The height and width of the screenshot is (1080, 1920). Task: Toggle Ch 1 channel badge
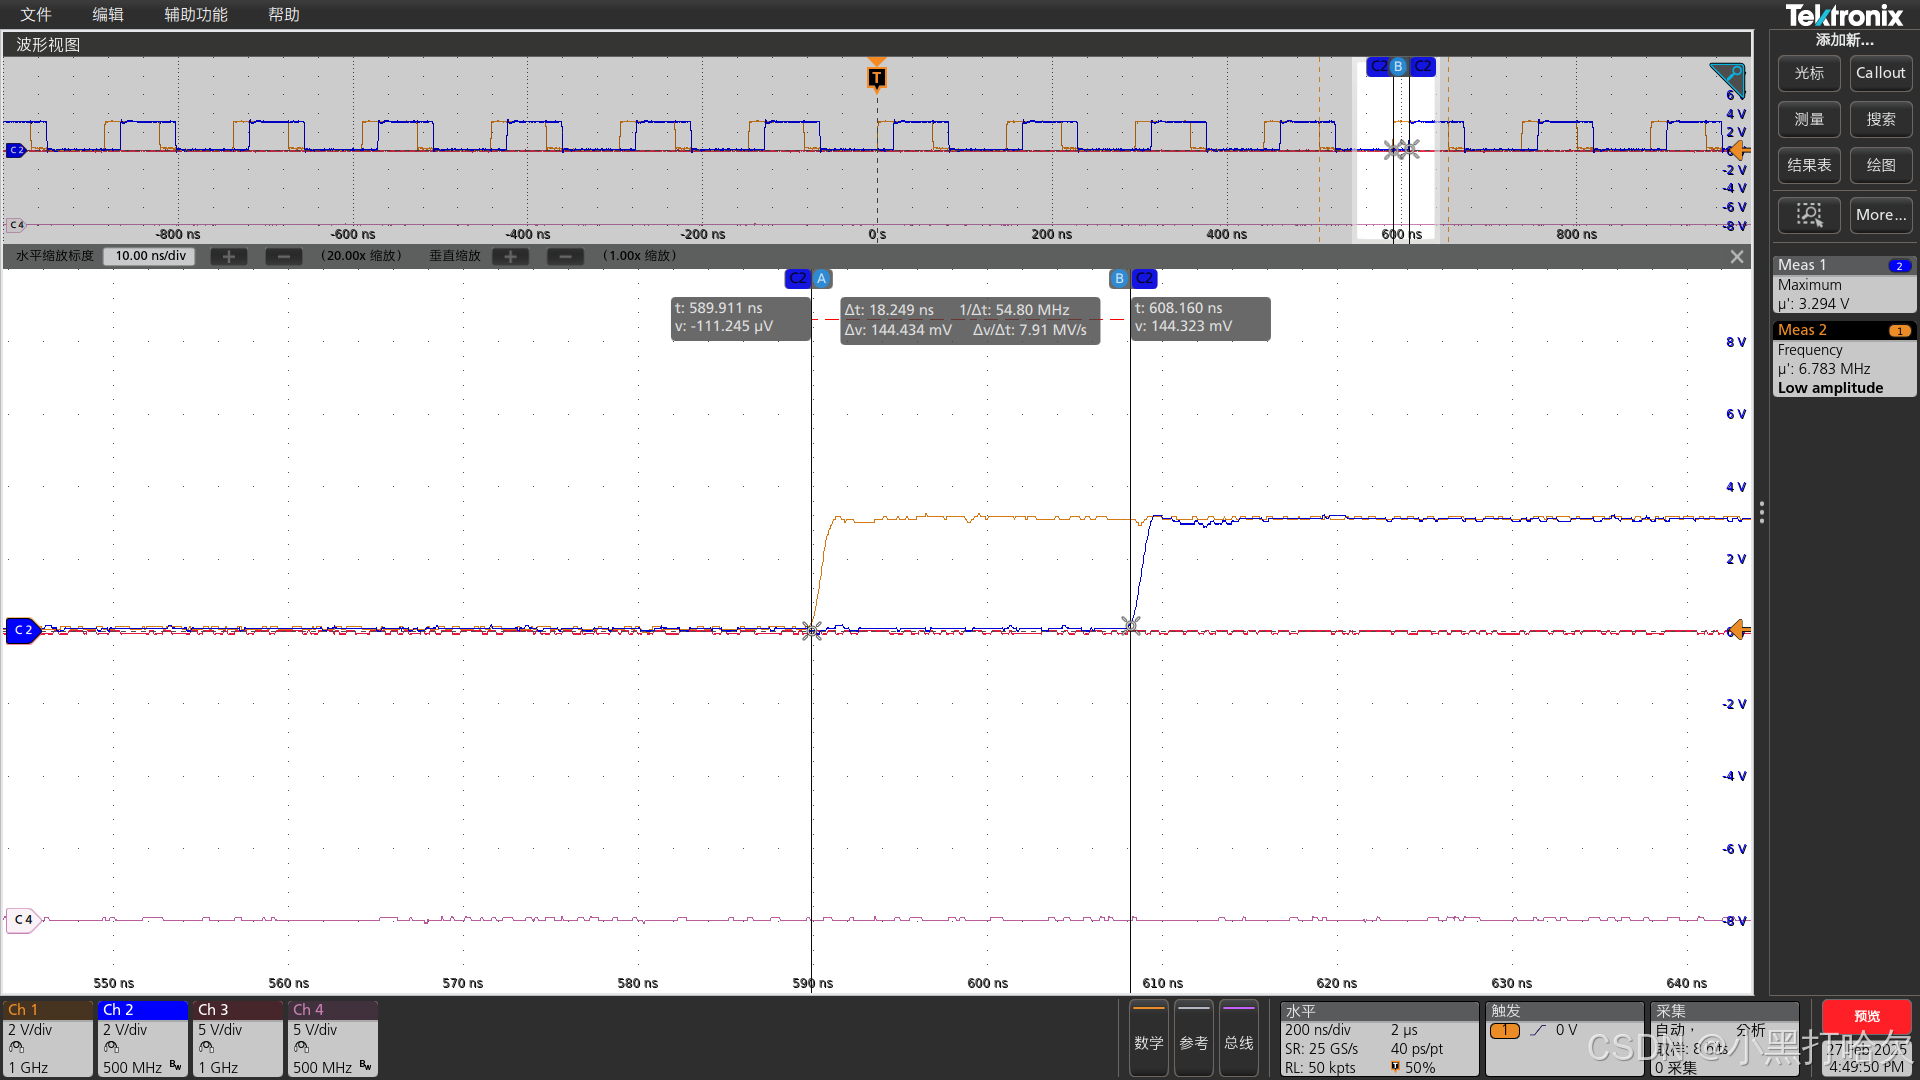tap(47, 1038)
